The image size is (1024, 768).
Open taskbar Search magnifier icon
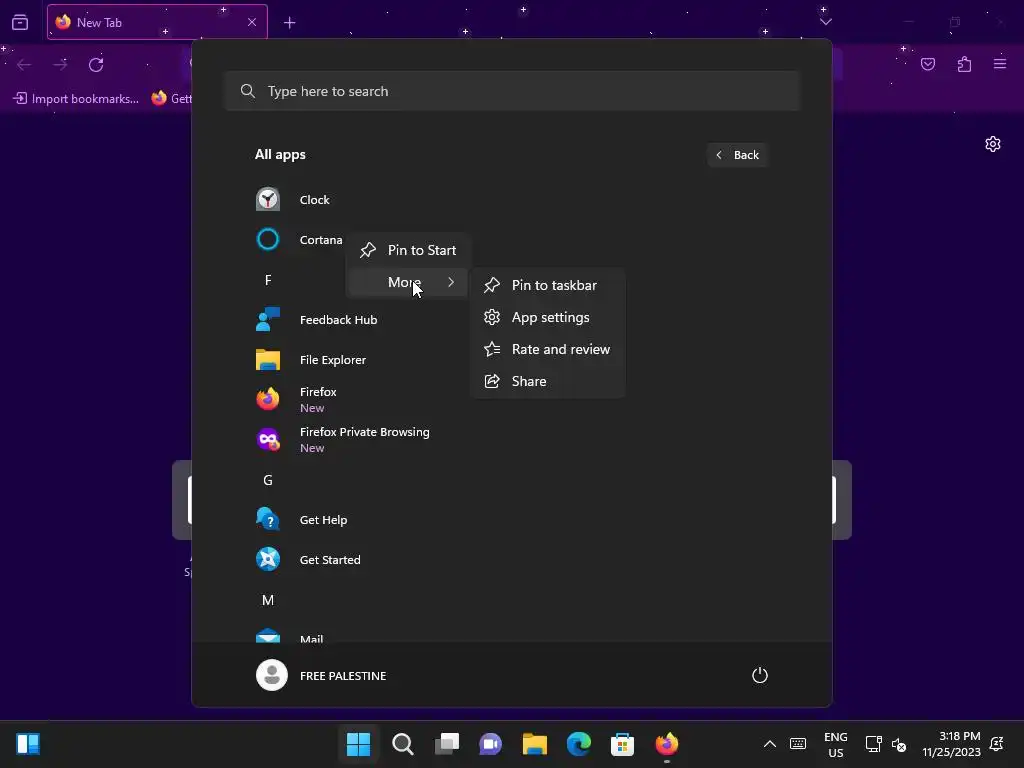point(402,744)
